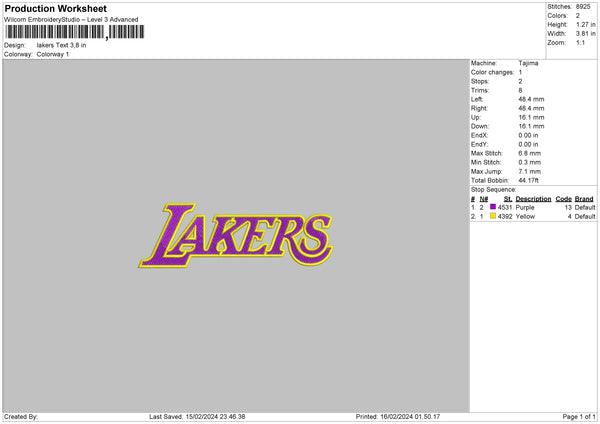The height and width of the screenshot is (424, 600).
Task: Click the Page 1 of 1 indicator
Action: pyautogui.click(x=579, y=417)
